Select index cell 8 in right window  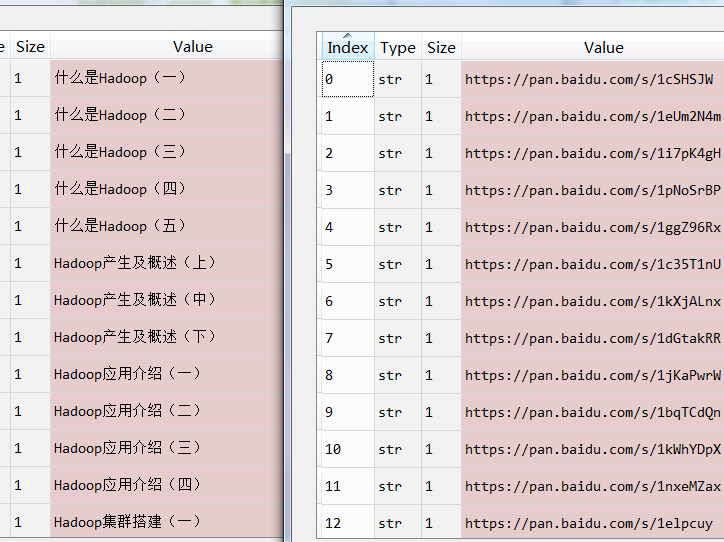pyautogui.click(x=348, y=374)
